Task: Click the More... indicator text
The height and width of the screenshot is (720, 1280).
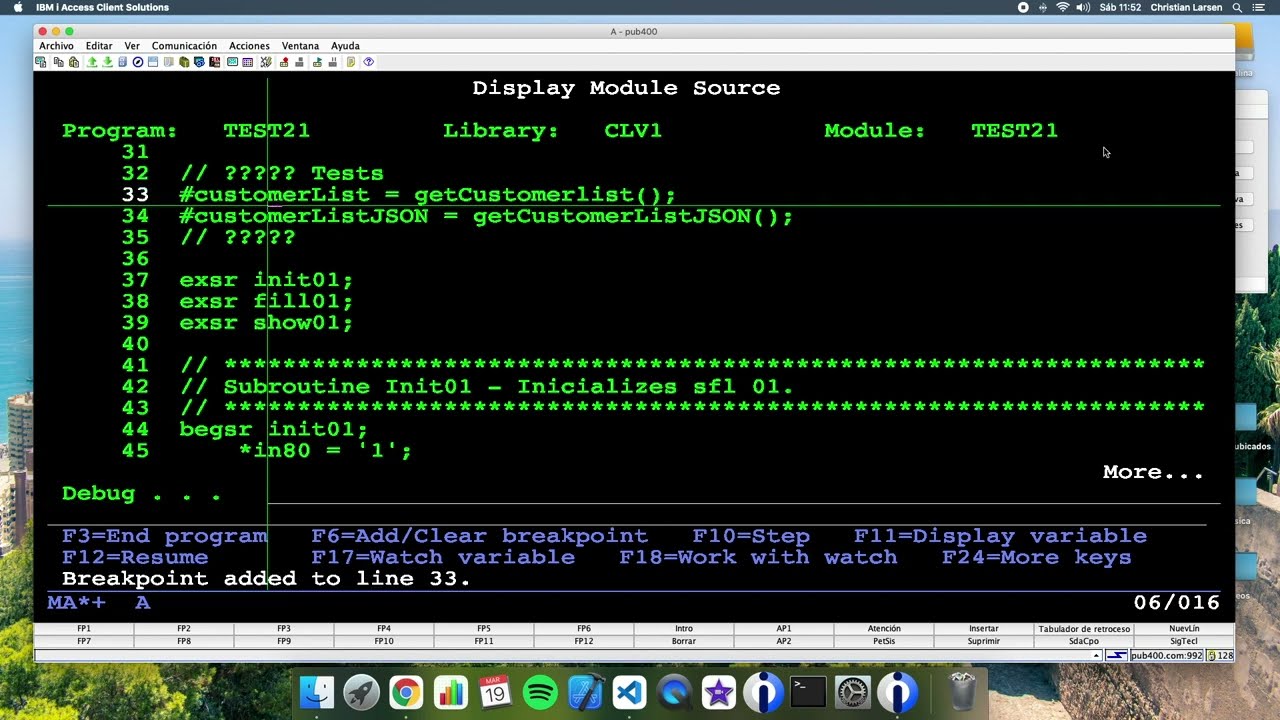Action: pyautogui.click(x=1153, y=472)
